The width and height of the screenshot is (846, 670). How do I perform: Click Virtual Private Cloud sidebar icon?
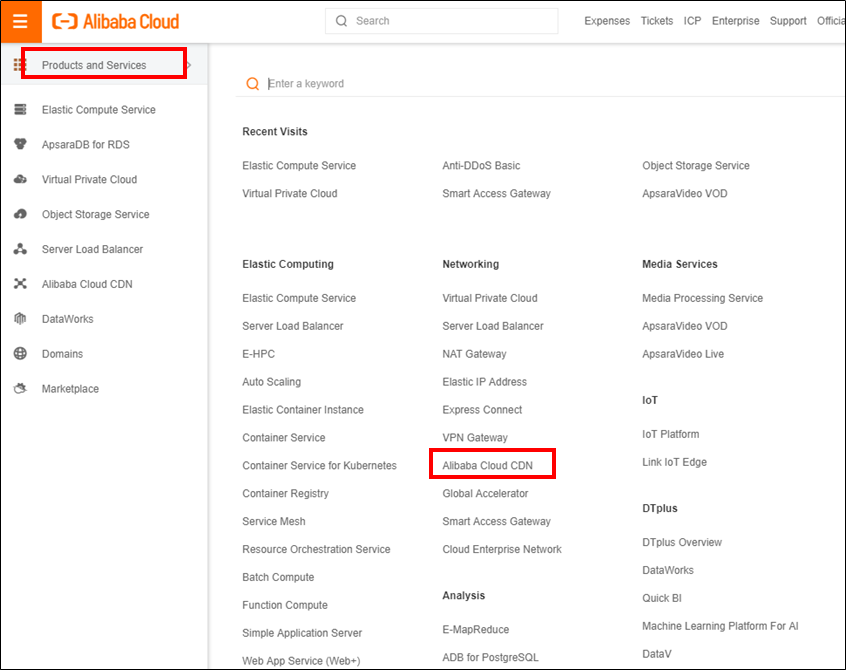20,180
